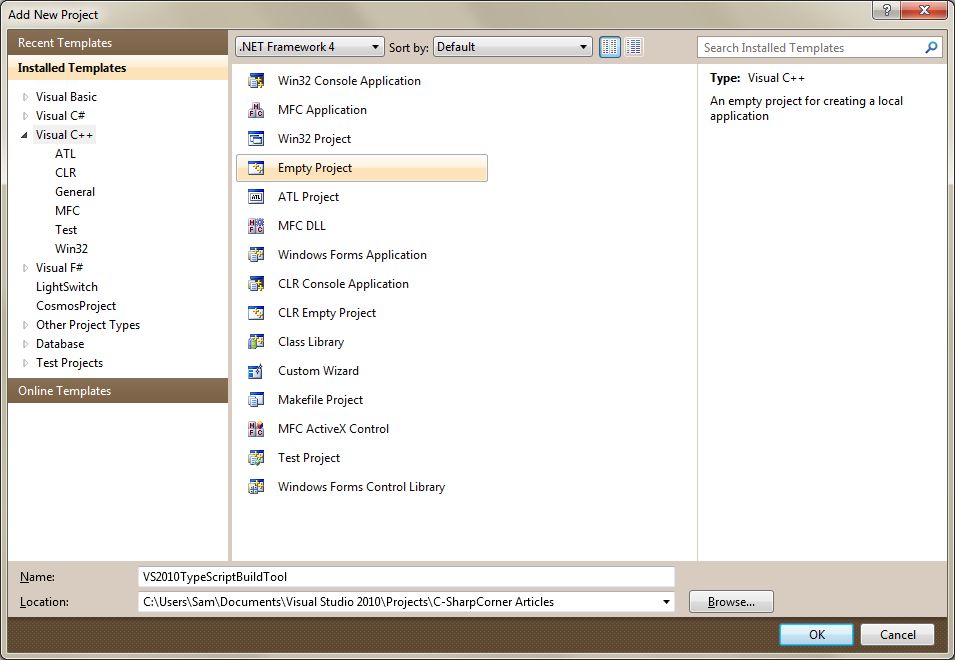Click Browse to choose a location
Image resolution: width=955 pixels, height=660 pixels.
point(731,602)
